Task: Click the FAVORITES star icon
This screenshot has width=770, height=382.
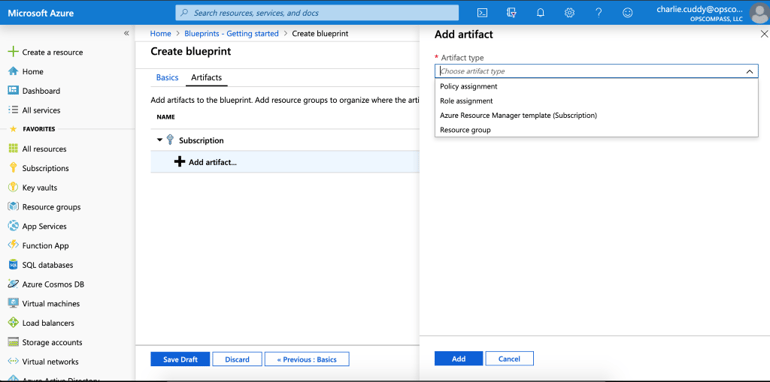Action: 13,129
